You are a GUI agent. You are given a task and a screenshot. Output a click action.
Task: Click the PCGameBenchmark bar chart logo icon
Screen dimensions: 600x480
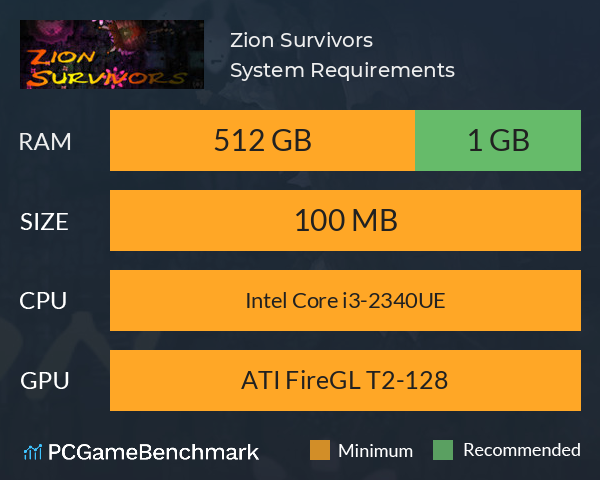pyautogui.click(x=33, y=452)
